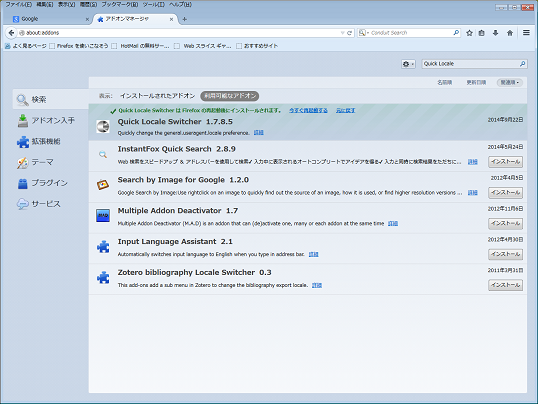Open the search engine selector dropdown

363,33
